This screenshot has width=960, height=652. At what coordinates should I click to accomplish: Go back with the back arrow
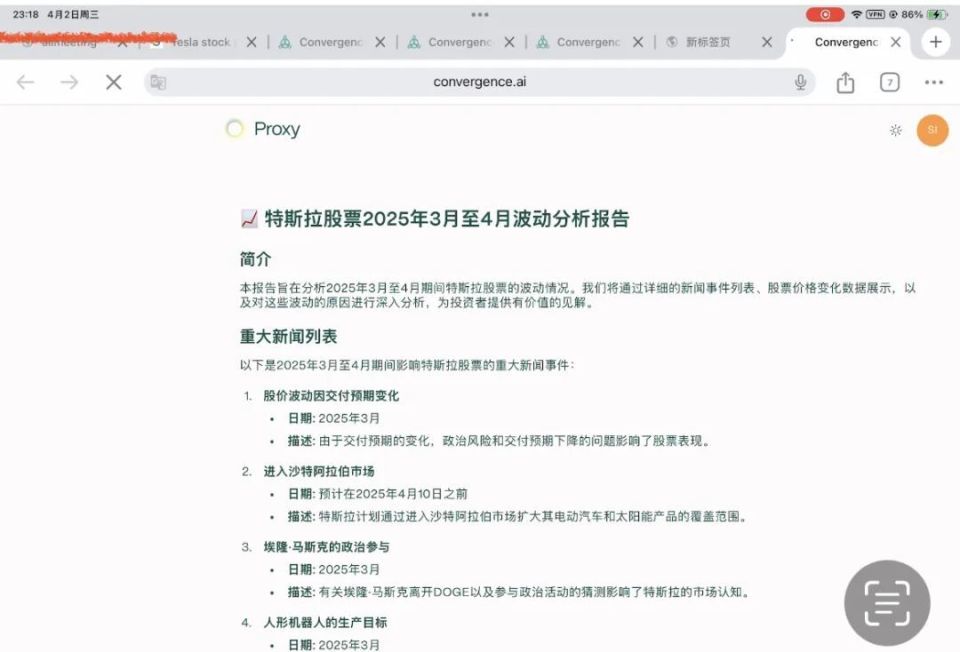pos(25,82)
